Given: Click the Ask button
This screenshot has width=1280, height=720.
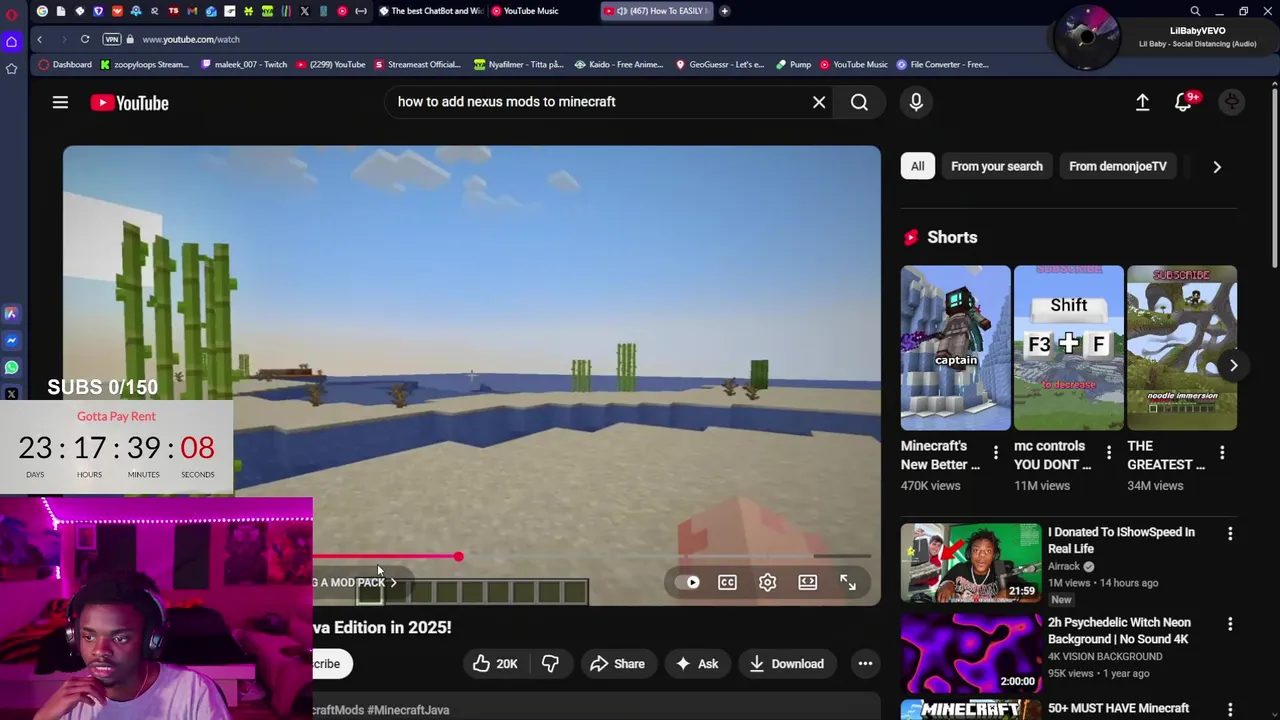Looking at the screenshot, I should [x=697, y=664].
